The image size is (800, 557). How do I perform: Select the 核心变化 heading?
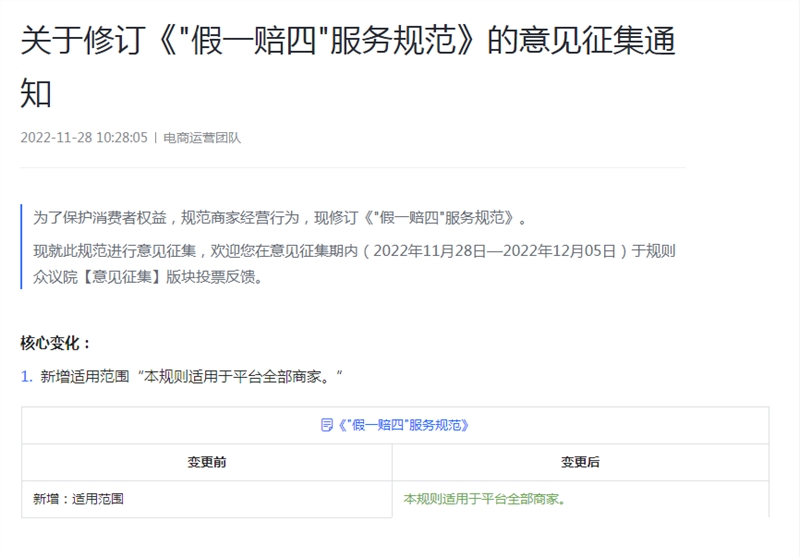click(56, 343)
